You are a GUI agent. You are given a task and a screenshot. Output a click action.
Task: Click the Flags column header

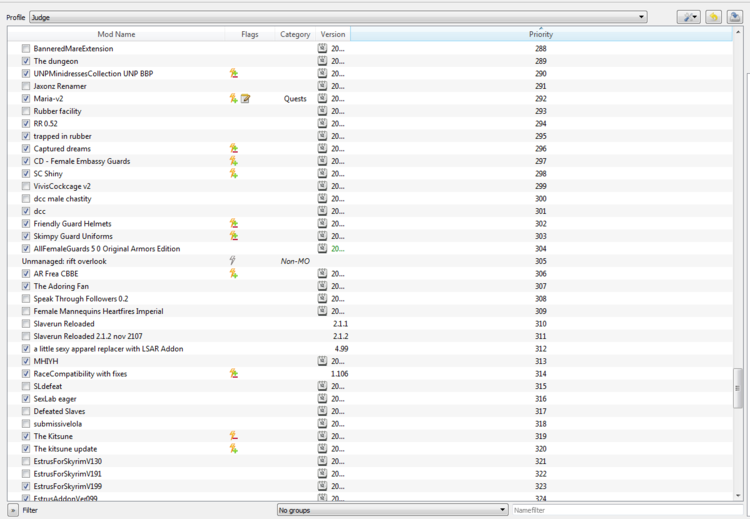[250, 34]
